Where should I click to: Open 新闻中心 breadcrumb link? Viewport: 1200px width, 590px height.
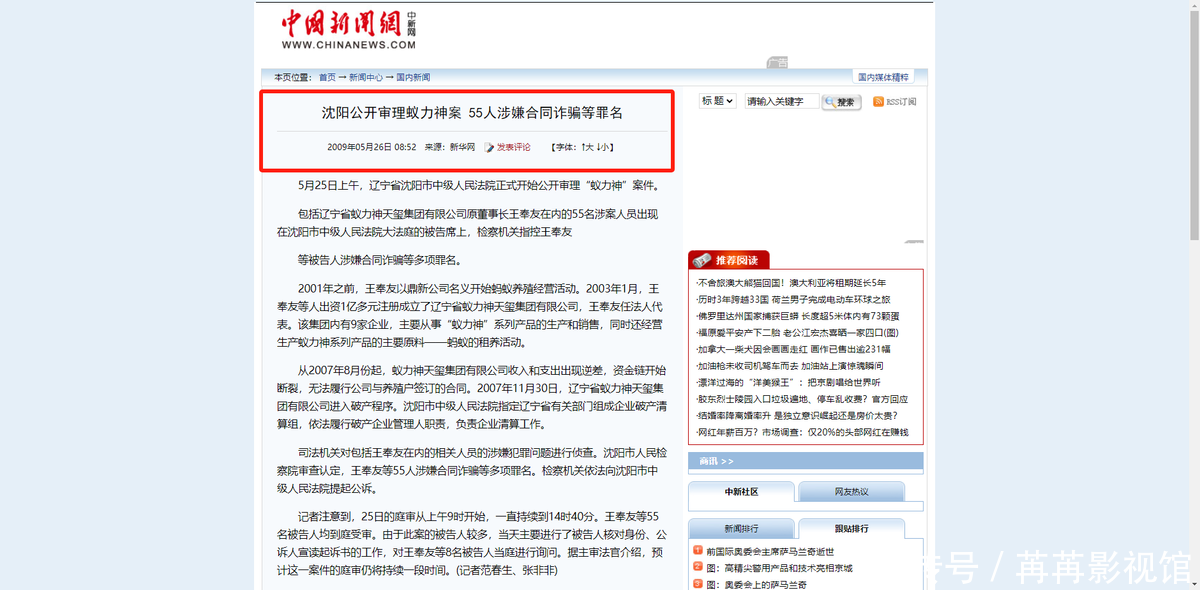pyautogui.click(x=365, y=77)
